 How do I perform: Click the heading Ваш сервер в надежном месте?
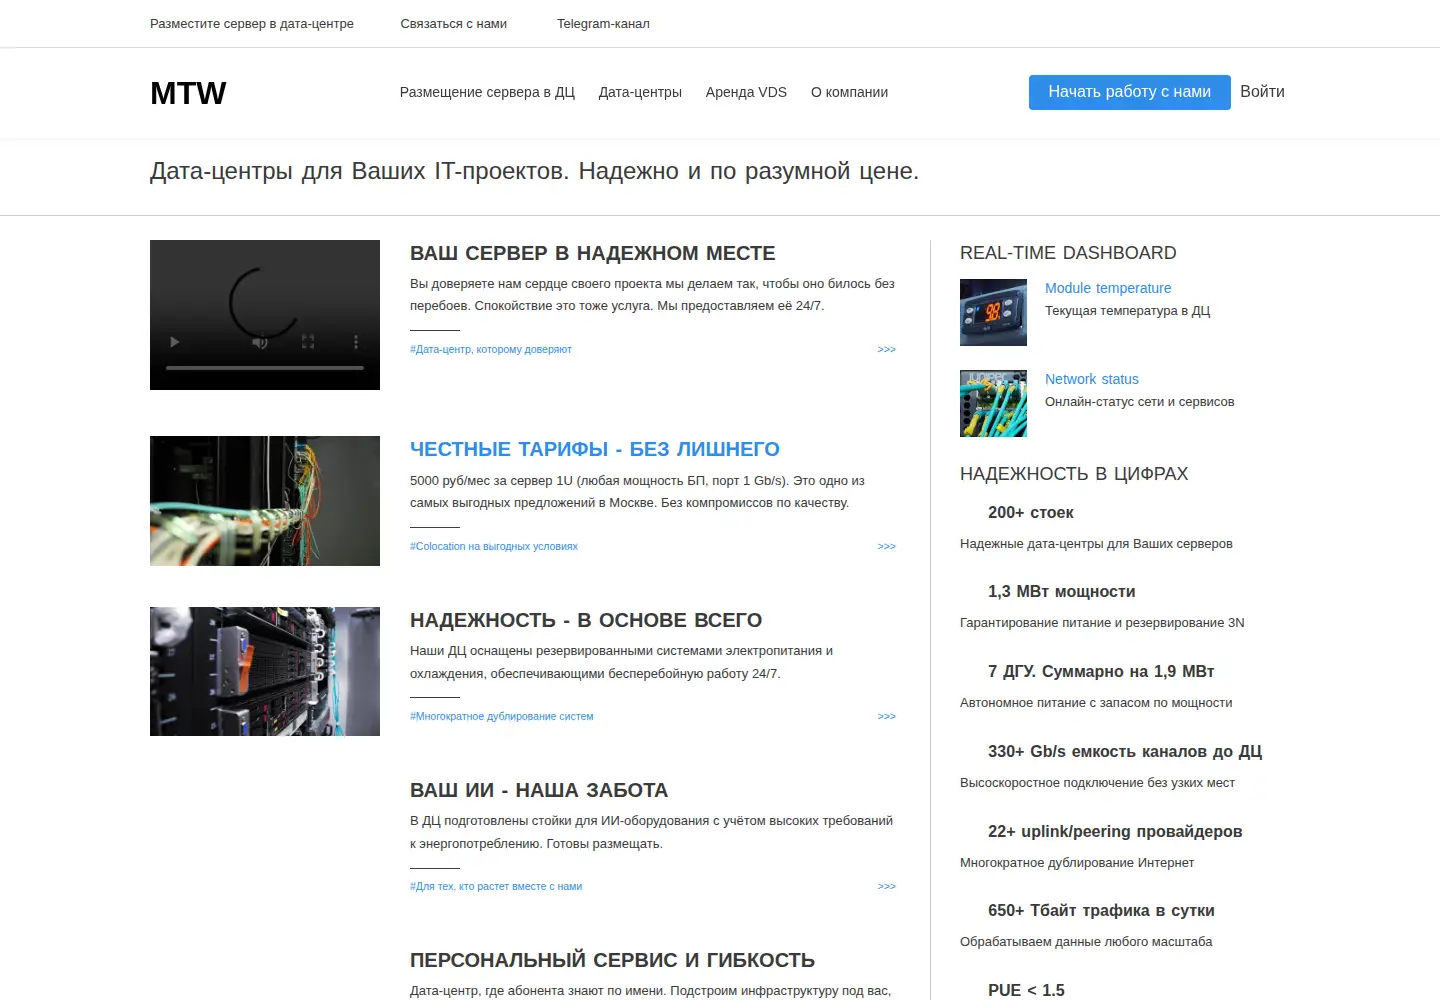pyautogui.click(x=593, y=254)
